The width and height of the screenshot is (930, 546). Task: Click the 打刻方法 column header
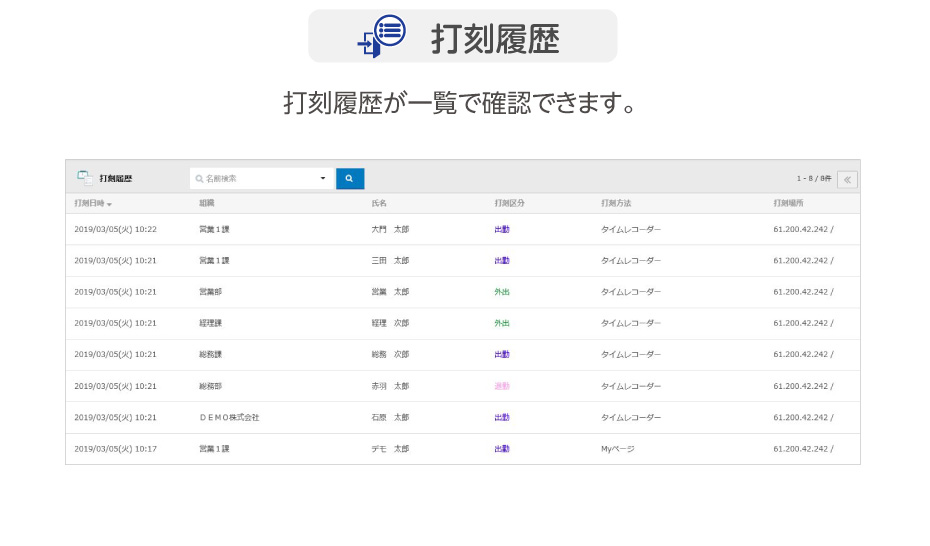click(x=616, y=203)
